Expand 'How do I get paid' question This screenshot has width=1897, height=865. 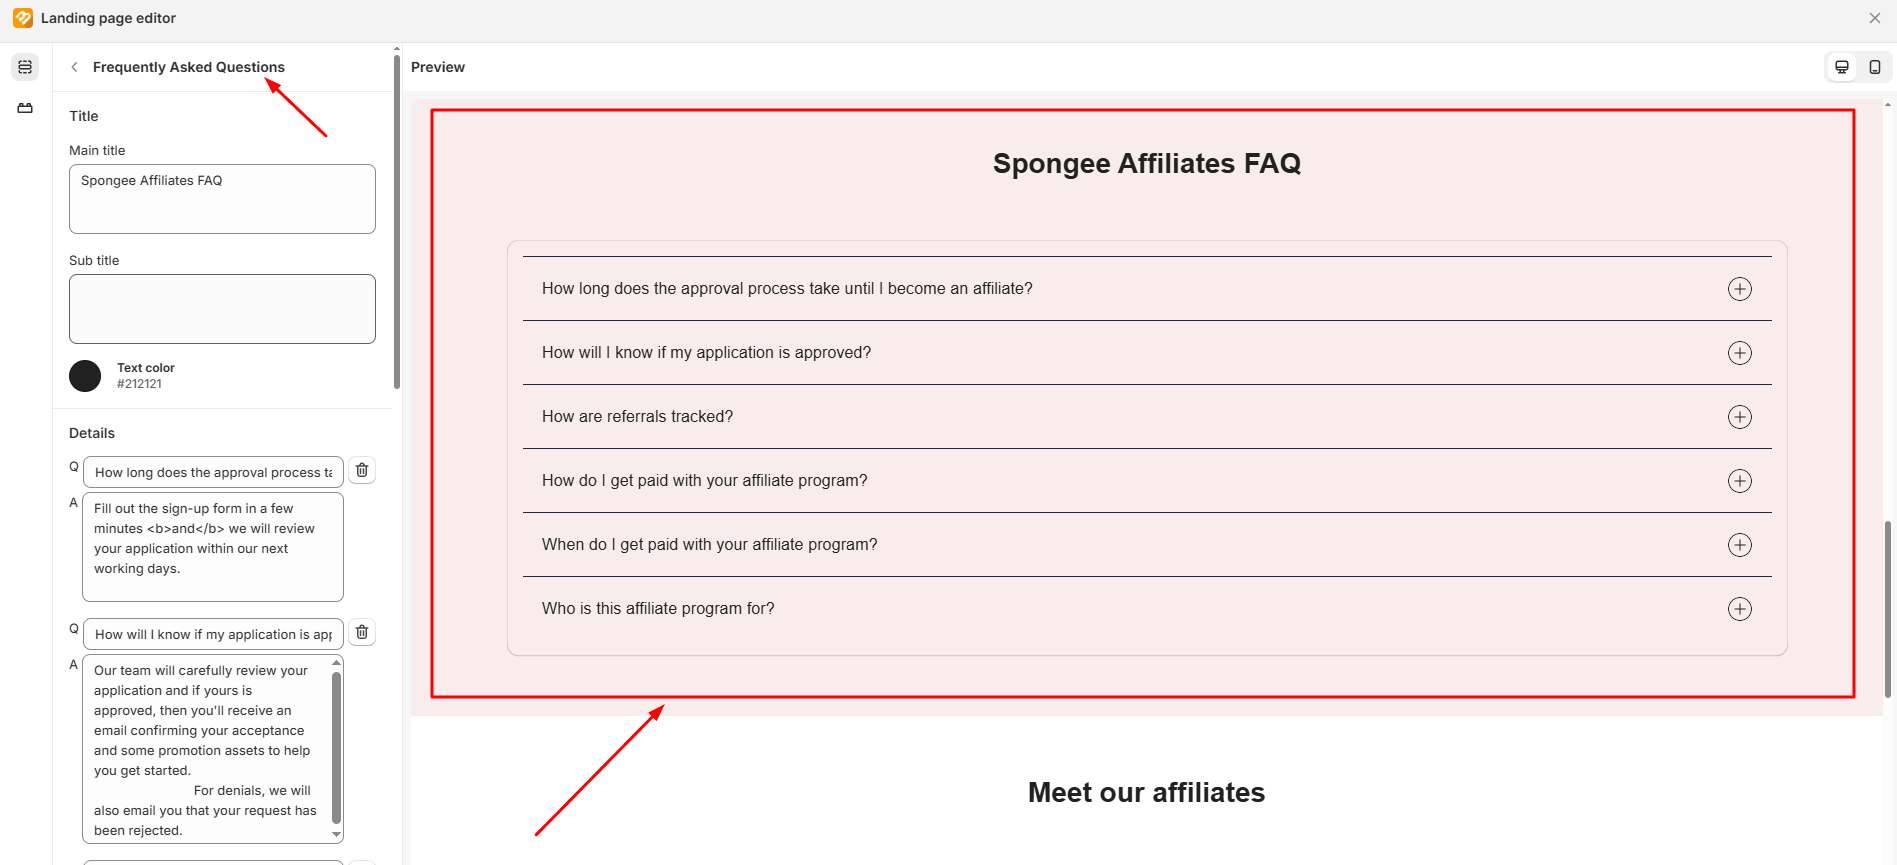[1739, 481]
